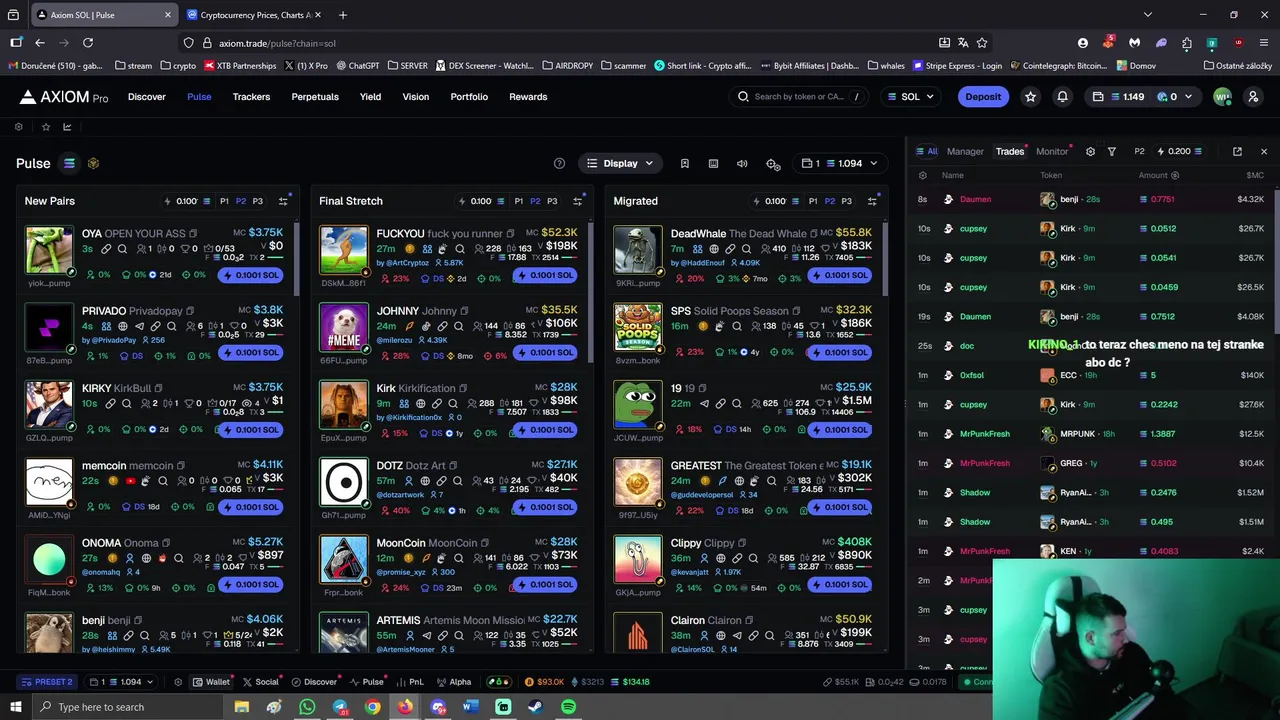Click the Pulse help question-mark icon

(x=559, y=163)
